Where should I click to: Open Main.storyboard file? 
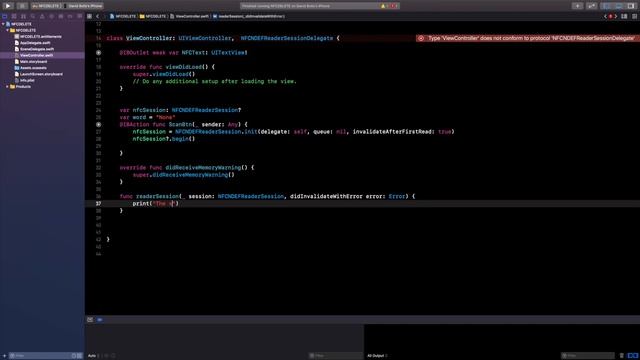pyautogui.click(x=31, y=62)
